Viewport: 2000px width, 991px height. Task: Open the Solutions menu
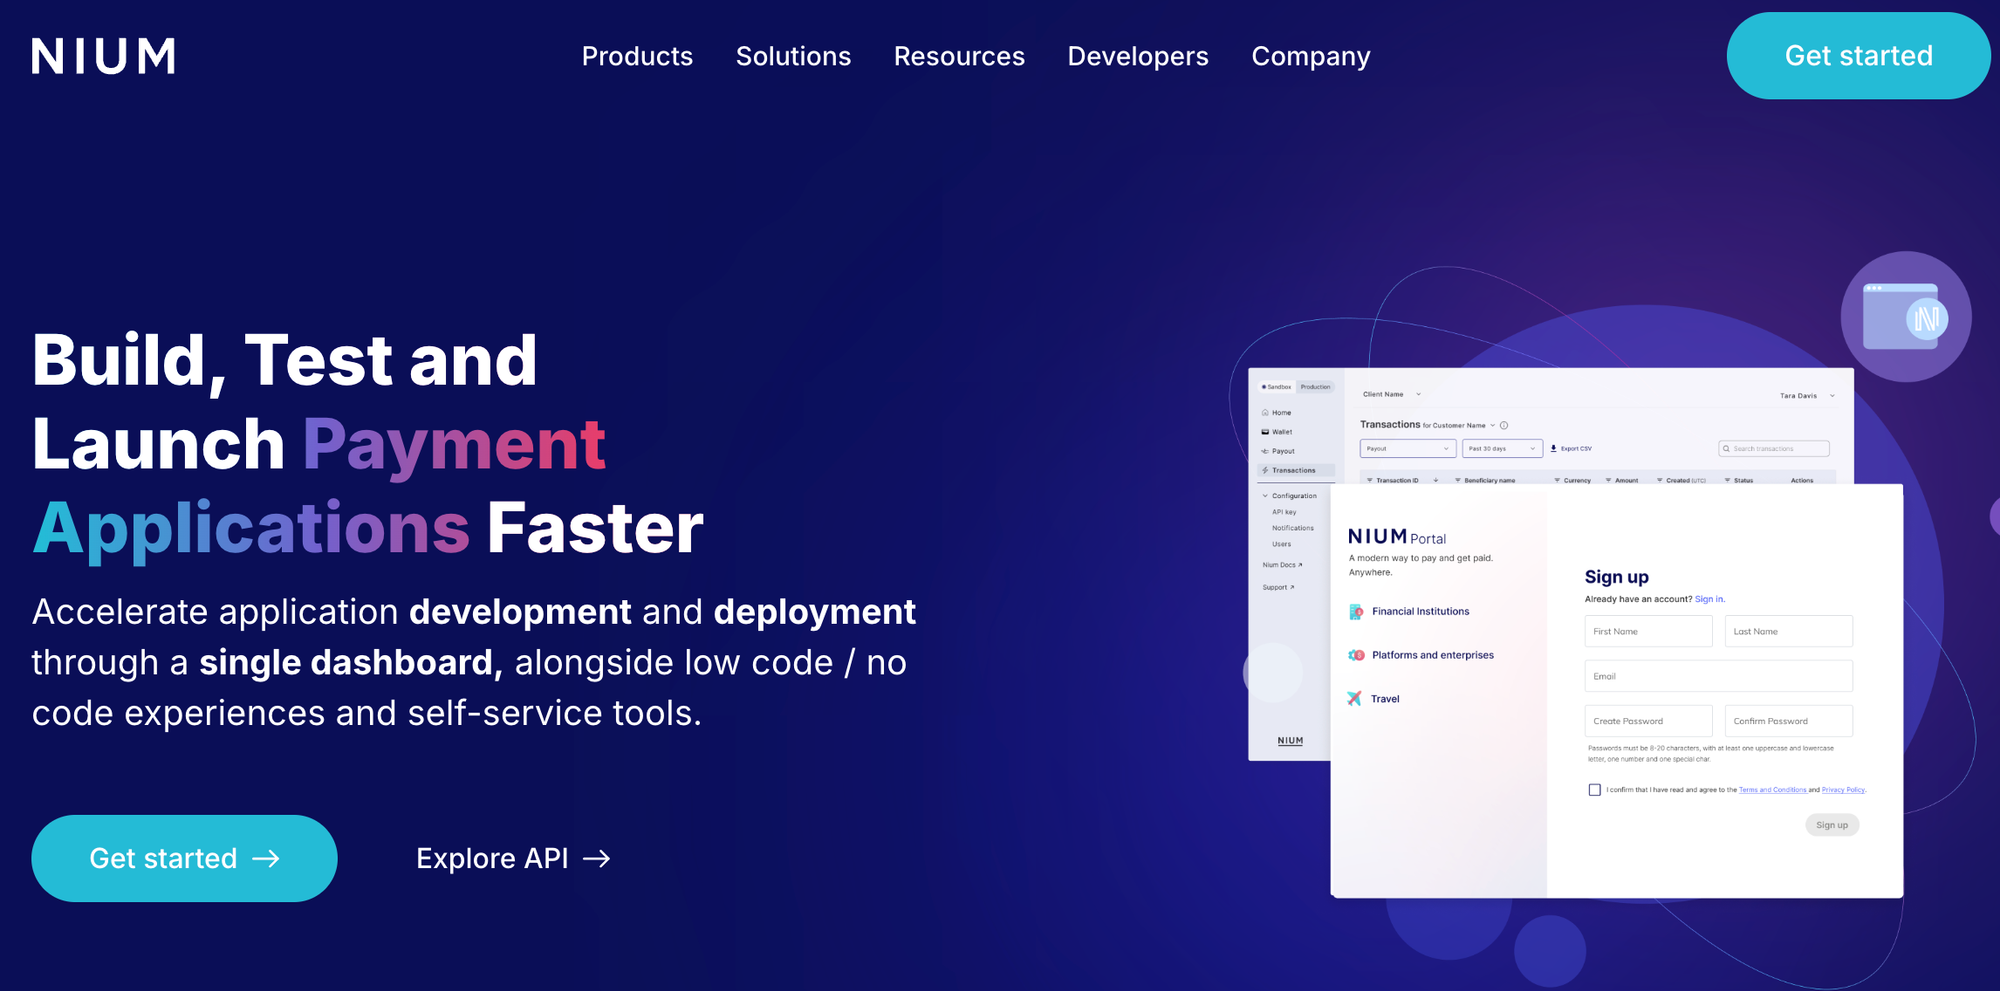[793, 56]
